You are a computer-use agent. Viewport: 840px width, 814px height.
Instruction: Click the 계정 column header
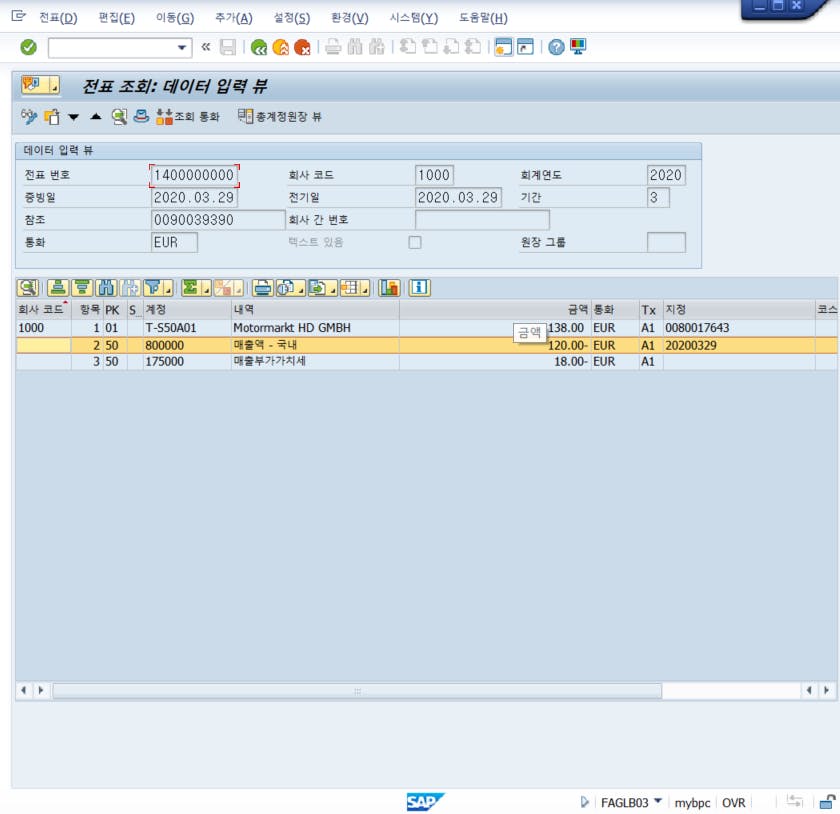pyautogui.click(x=186, y=310)
